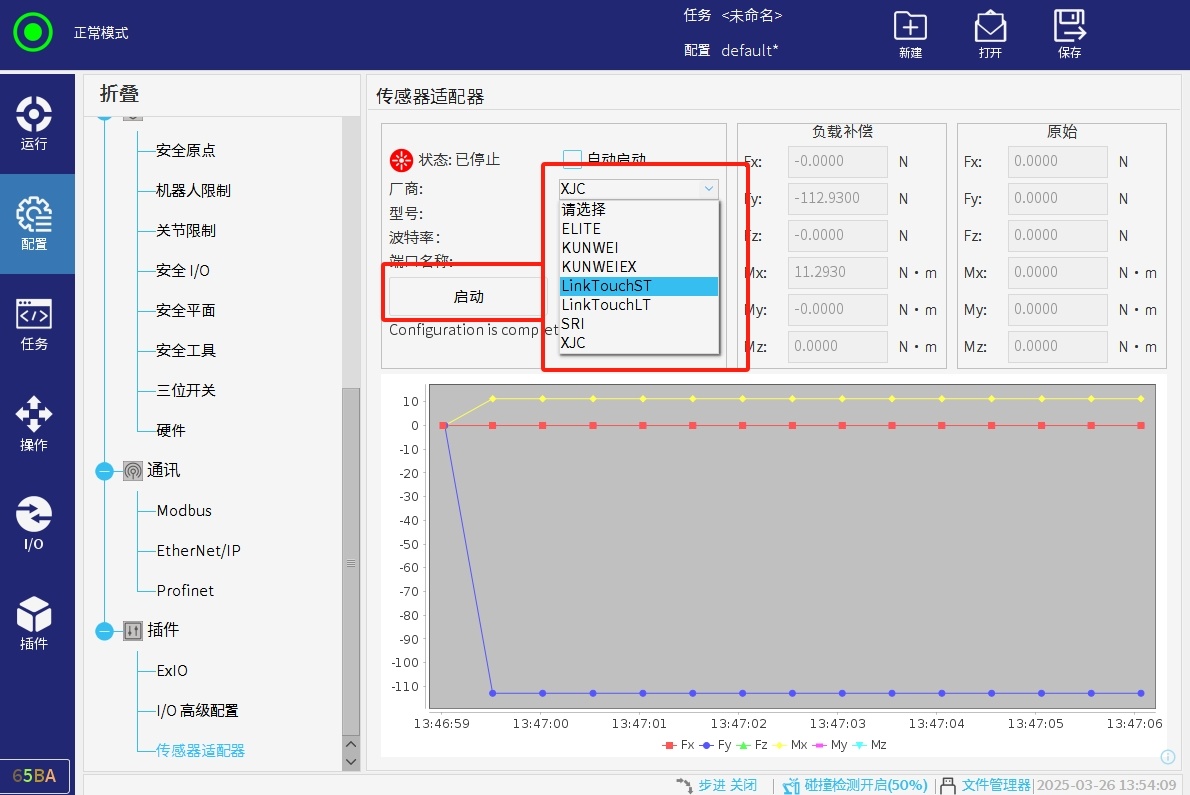Screen dimensions: 1190x795
Task: Toggle the 自动启动 auto-start checkbox
Action: click(x=572, y=159)
